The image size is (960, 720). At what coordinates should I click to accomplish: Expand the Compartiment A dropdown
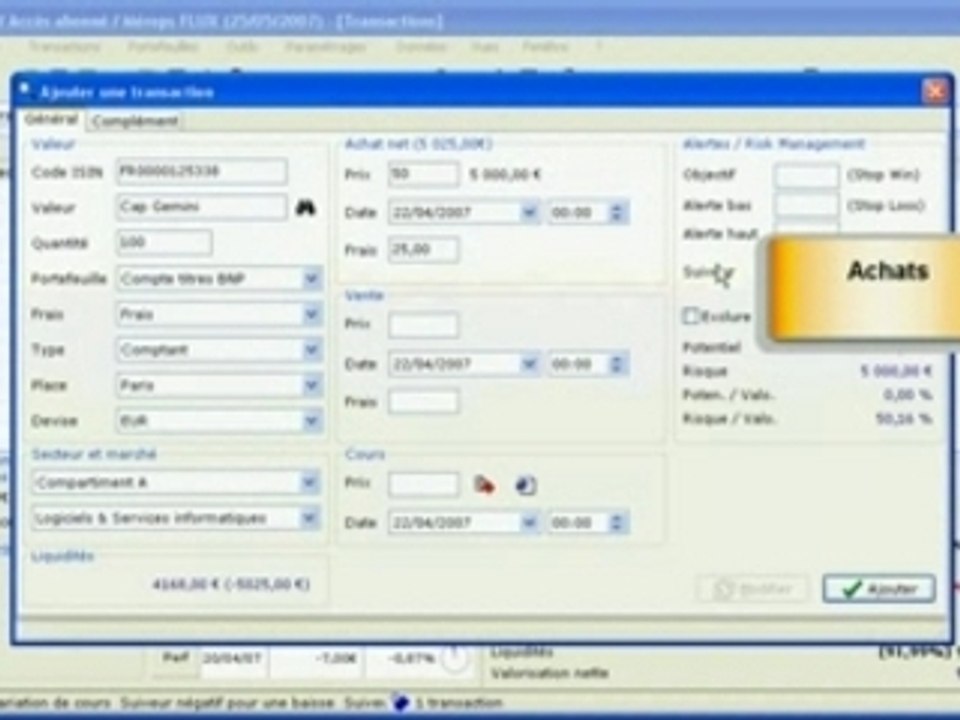[x=310, y=482]
